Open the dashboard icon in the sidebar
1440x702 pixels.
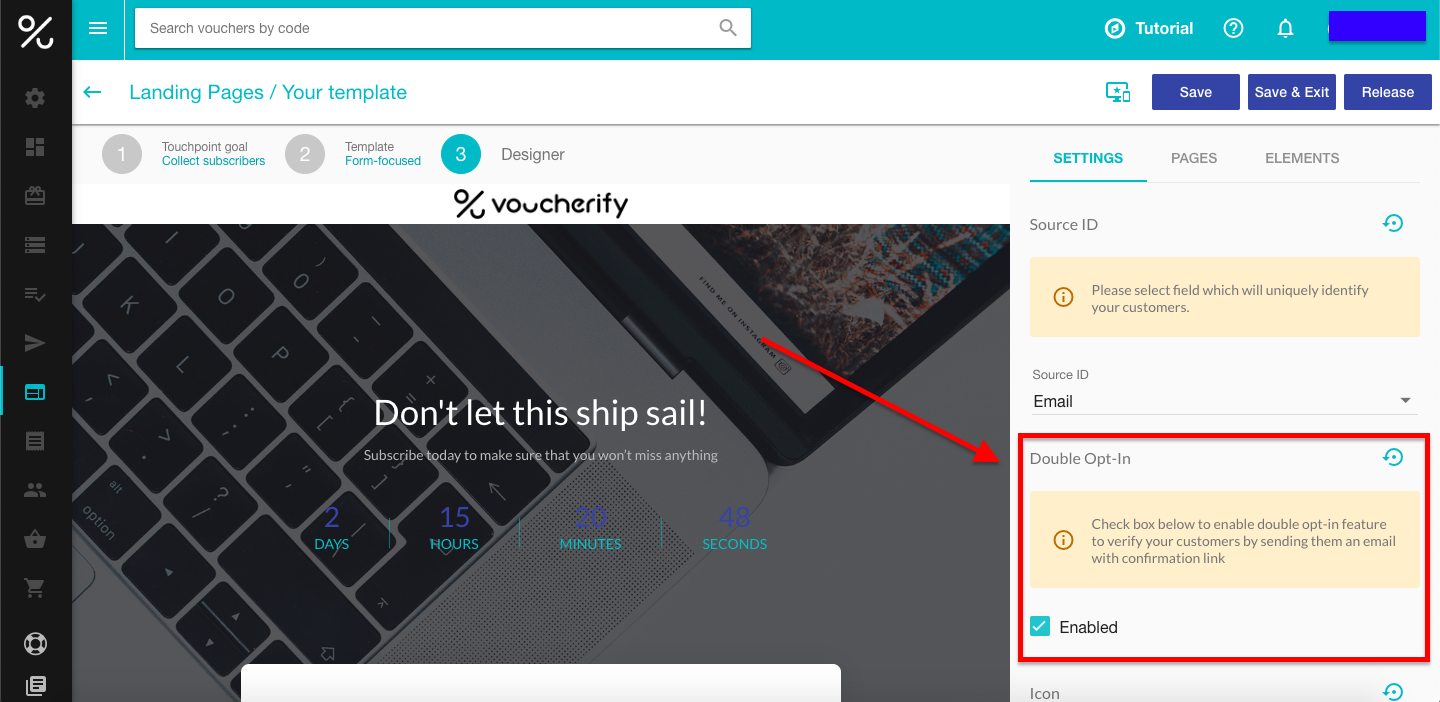click(x=35, y=147)
